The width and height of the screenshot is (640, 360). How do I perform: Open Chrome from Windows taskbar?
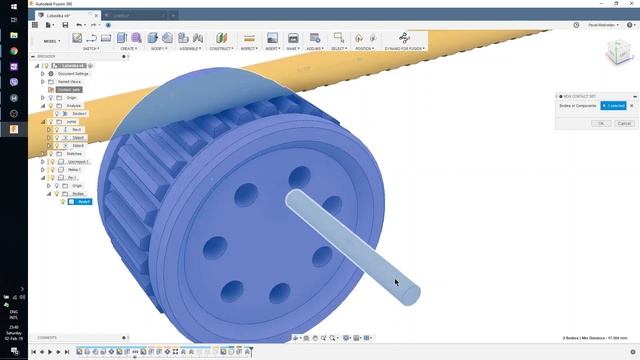pos(14,51)
